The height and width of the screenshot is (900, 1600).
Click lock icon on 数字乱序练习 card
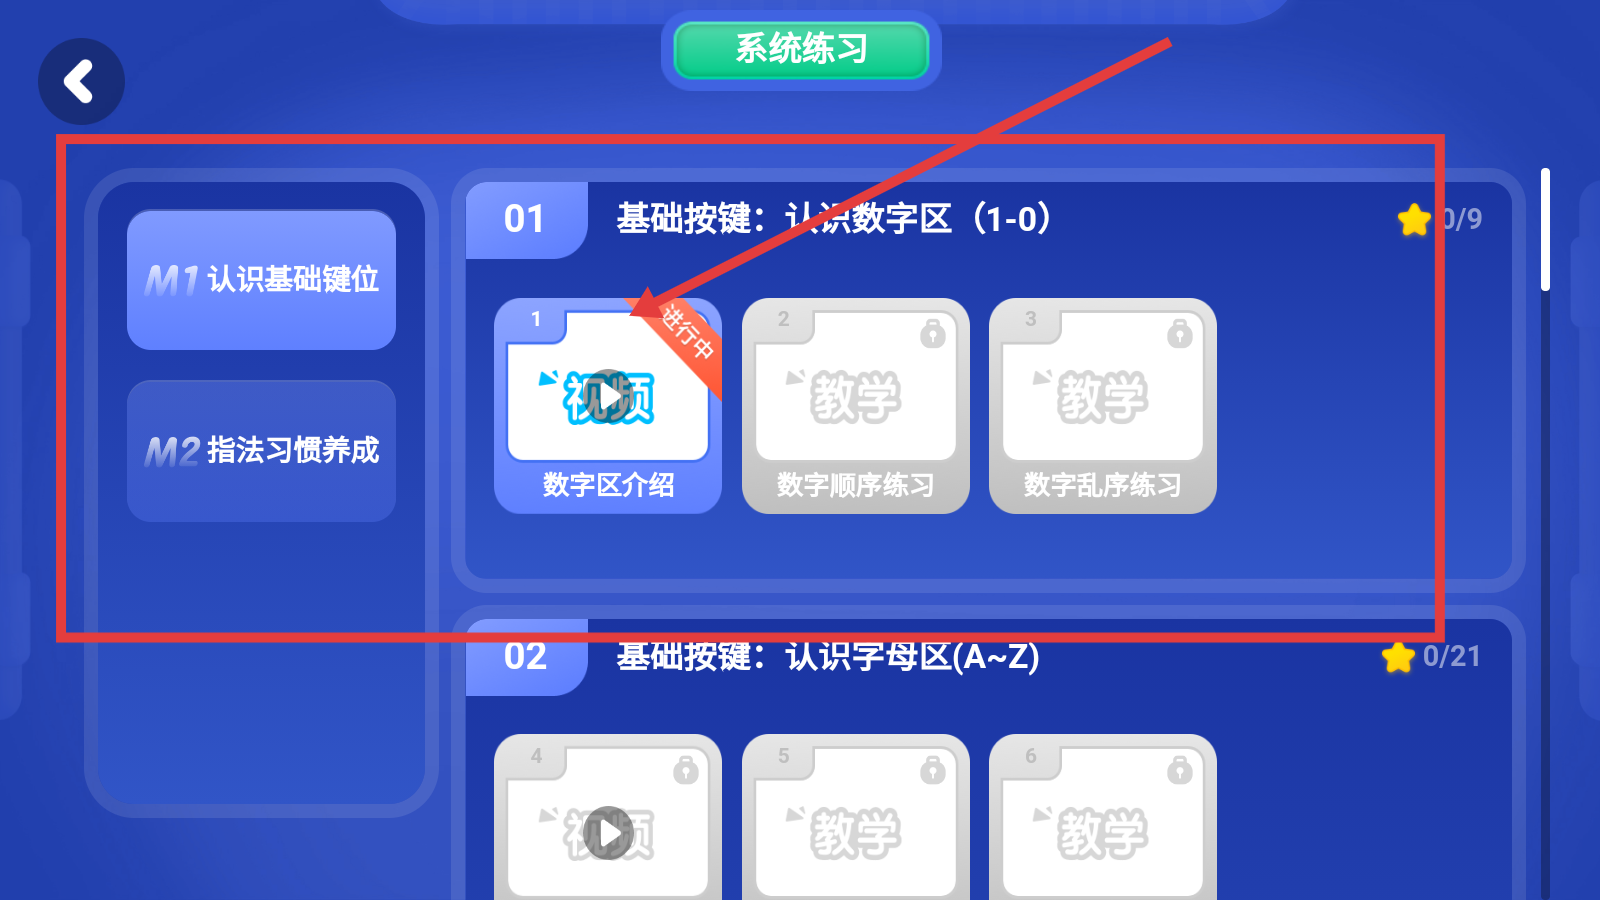(1180, 333)
